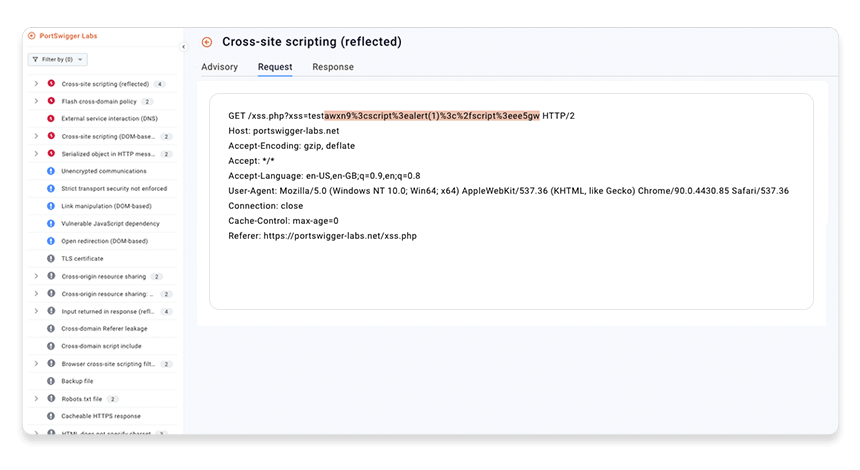The height and width of the screenshot is (470, 860).
Task: Collapse the sidebar with the chevron button
Action: point(183,47)
